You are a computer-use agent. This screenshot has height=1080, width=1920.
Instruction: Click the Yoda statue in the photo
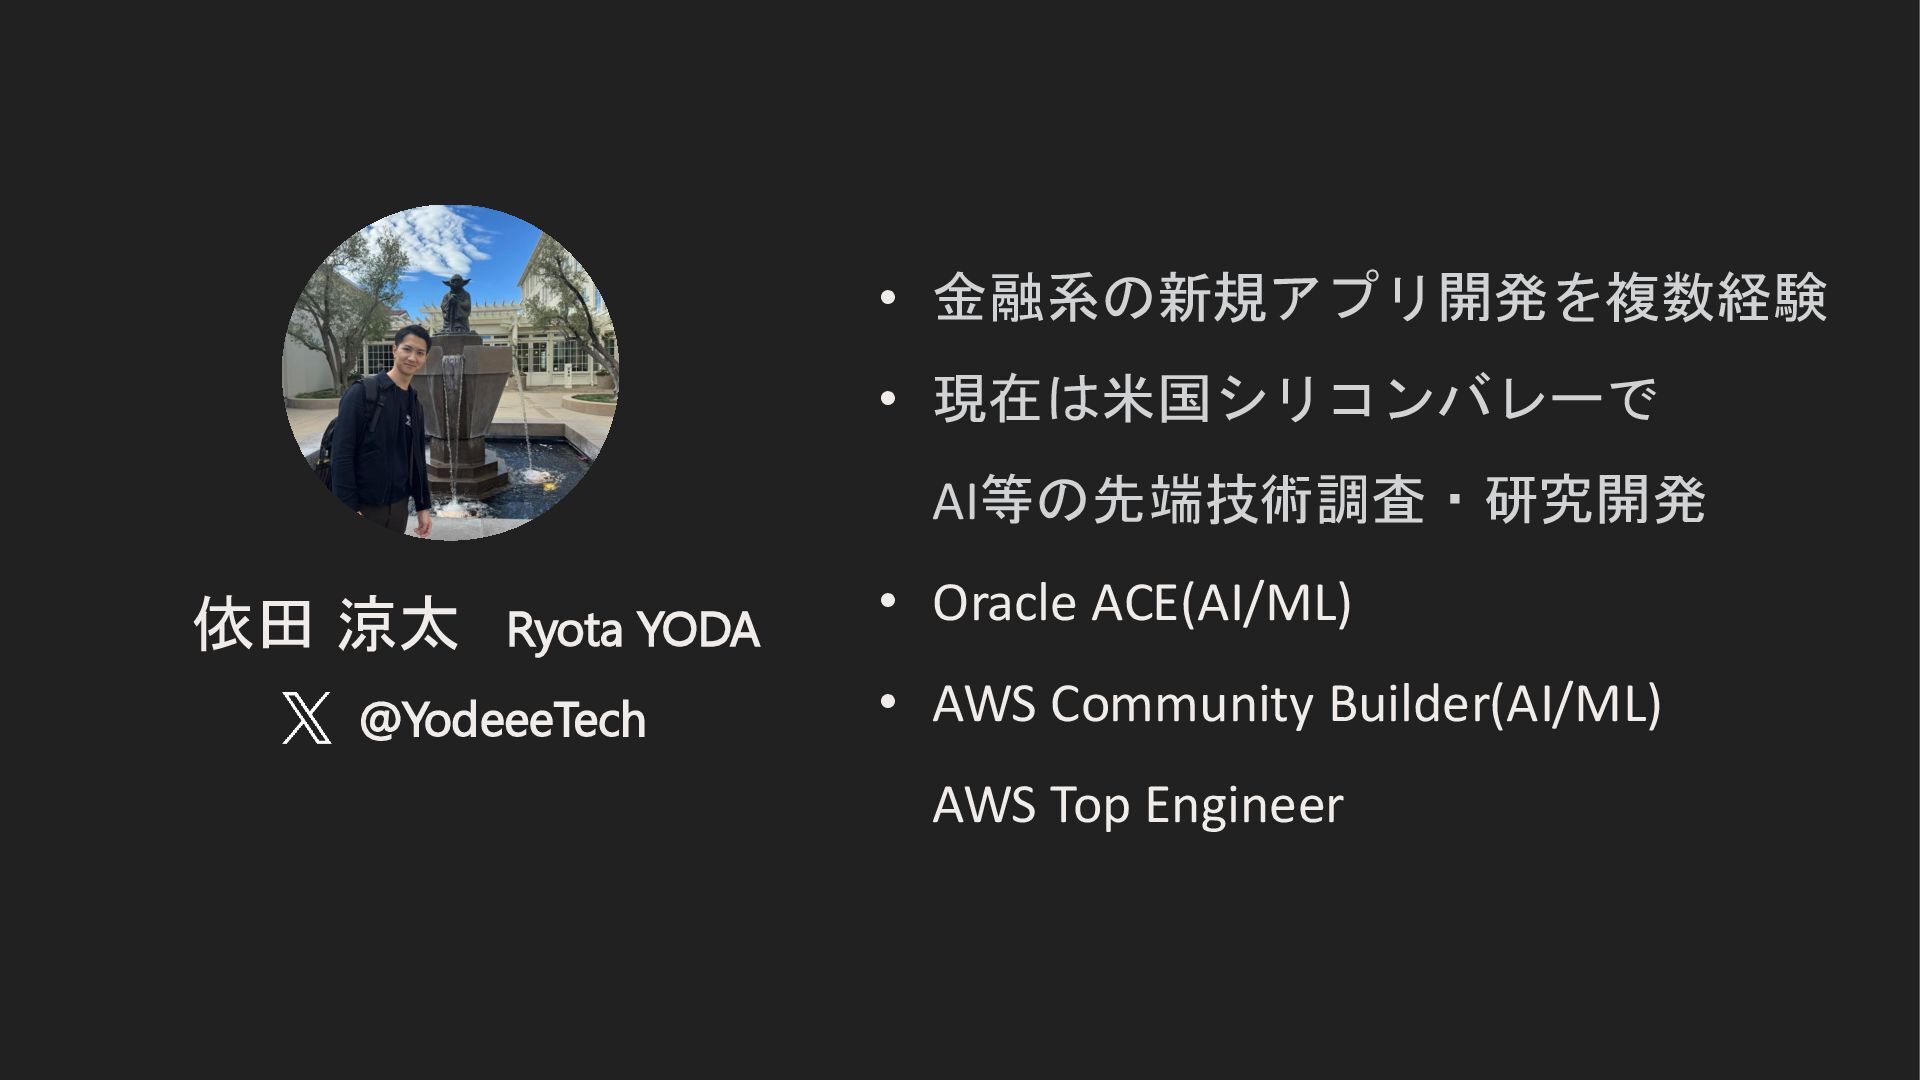(457, 303)
